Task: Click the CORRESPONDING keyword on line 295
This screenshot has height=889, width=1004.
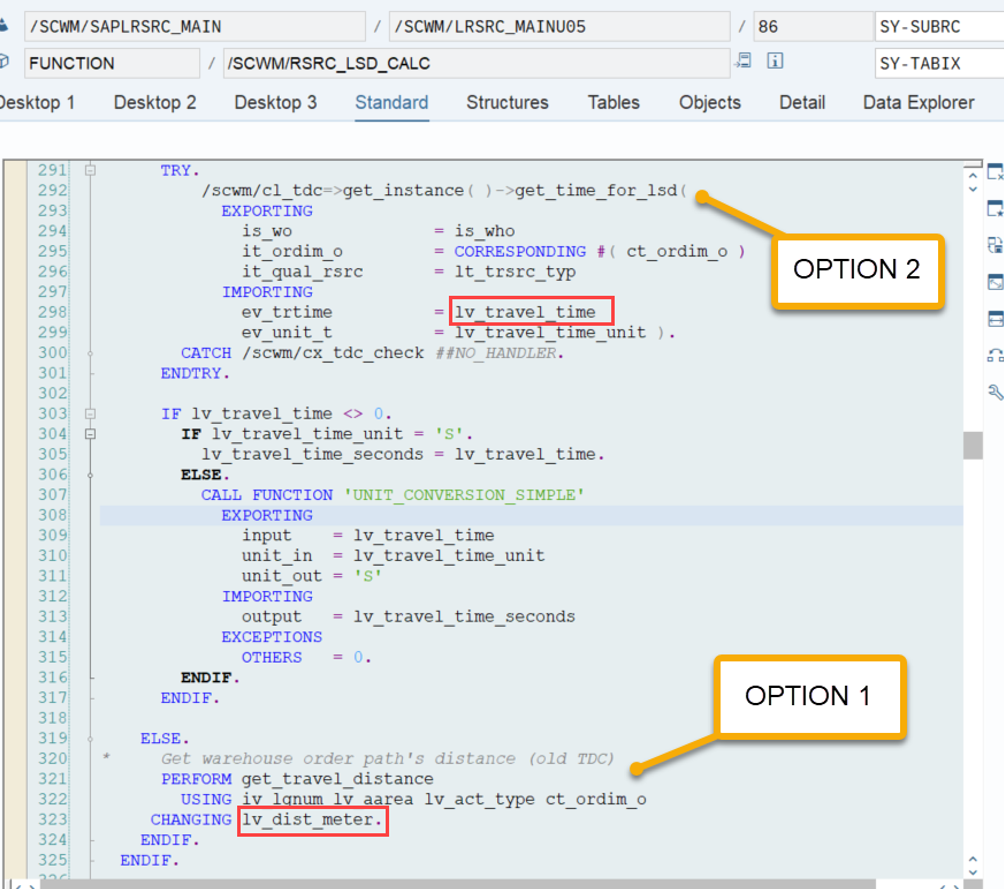Action: [520, 252]
